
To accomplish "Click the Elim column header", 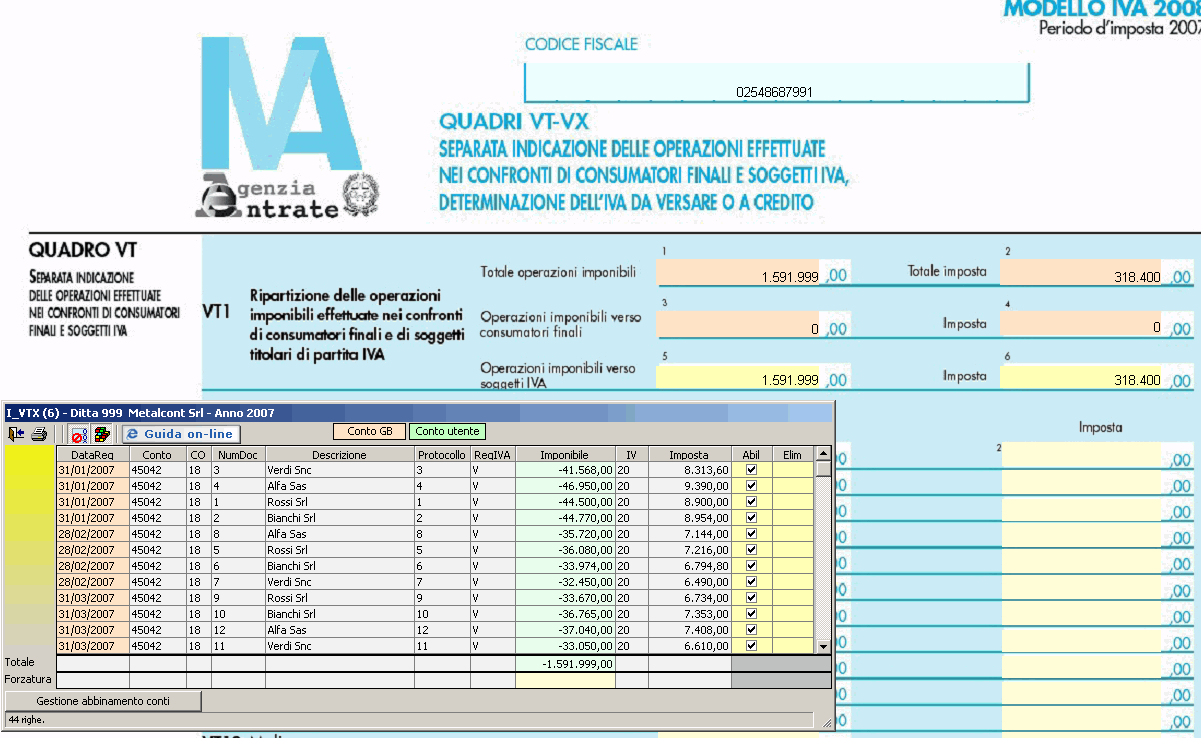I will 793,454.
